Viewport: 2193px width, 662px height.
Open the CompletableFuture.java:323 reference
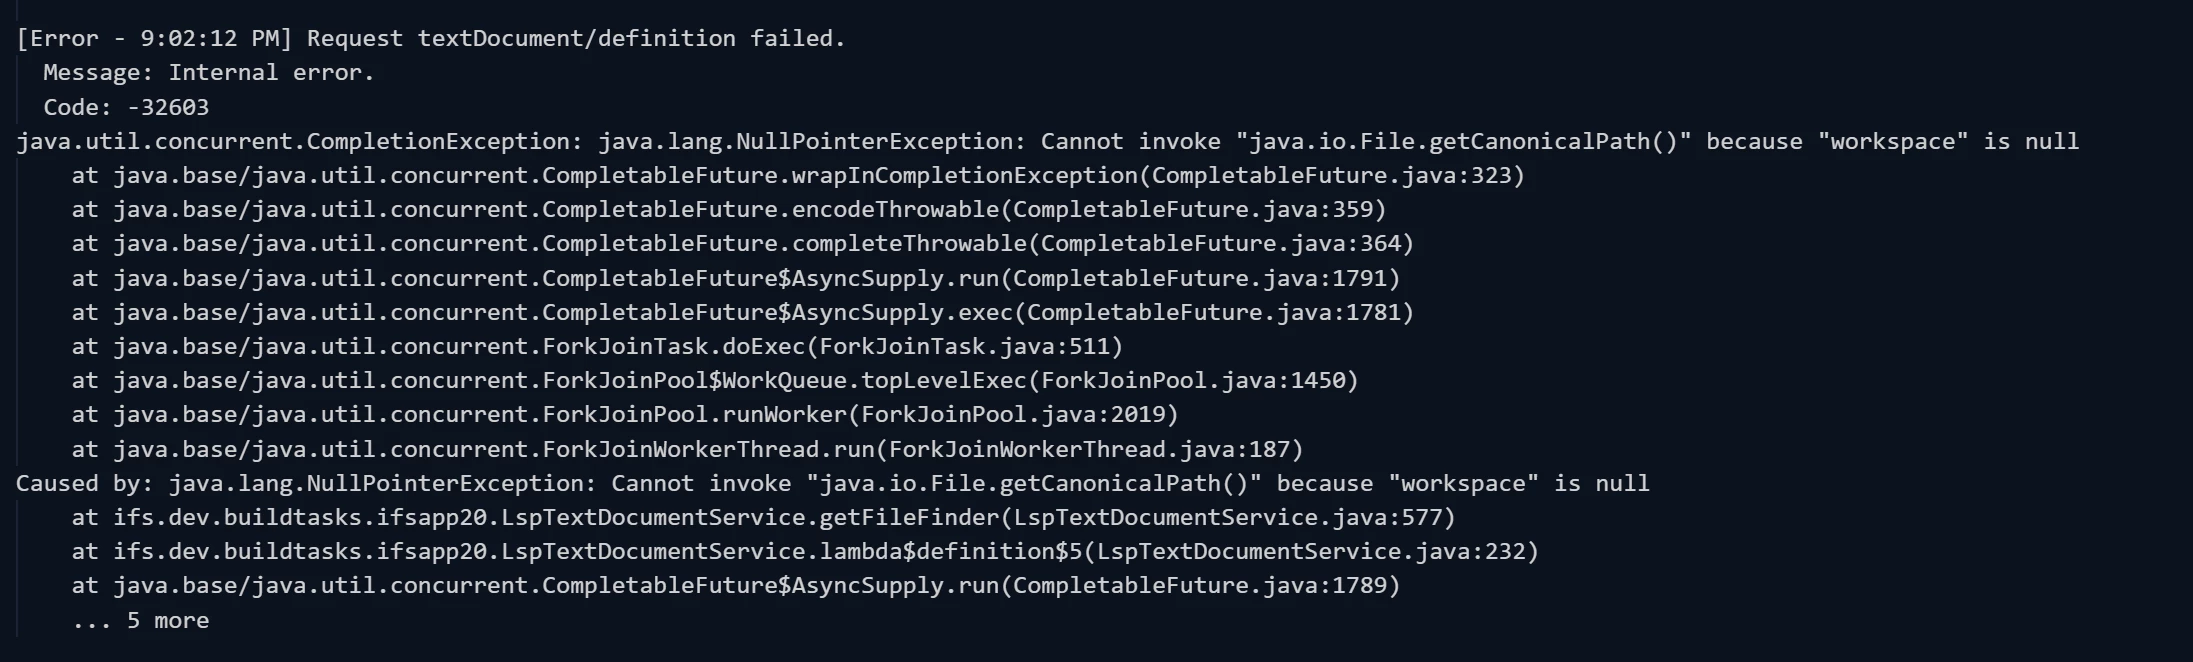1338,176
